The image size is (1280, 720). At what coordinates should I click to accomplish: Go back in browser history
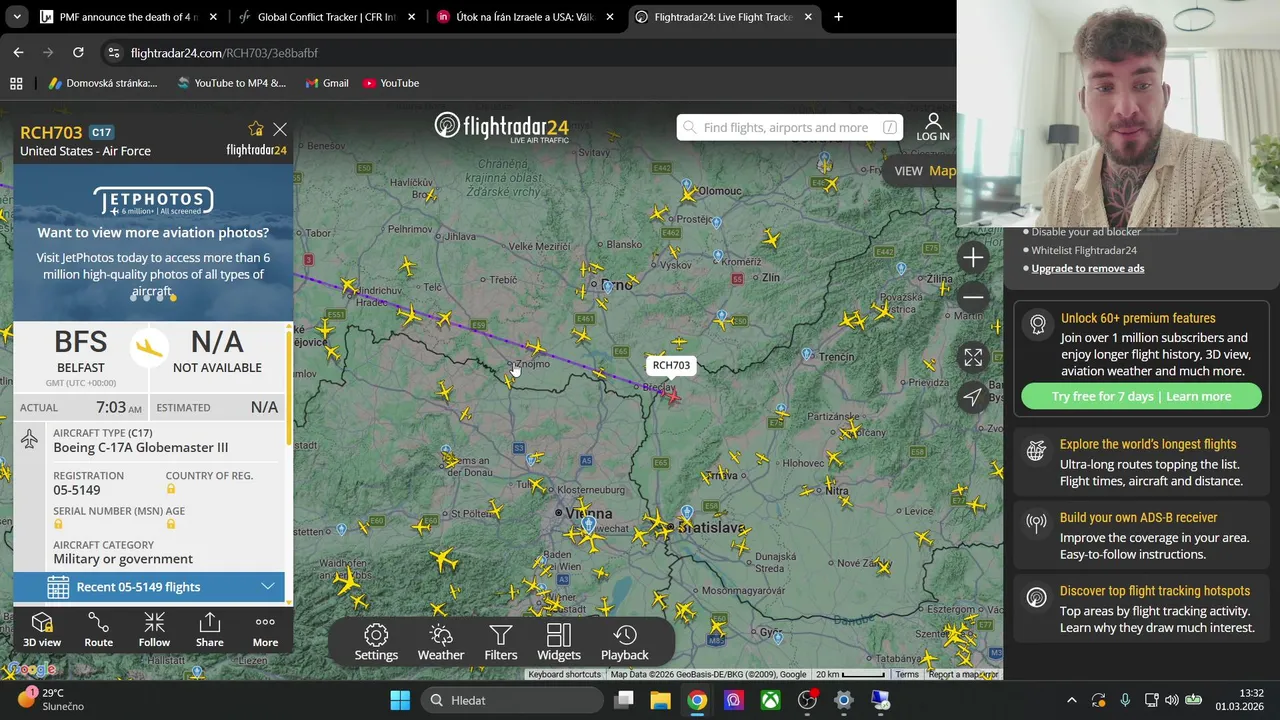(18, 52)
